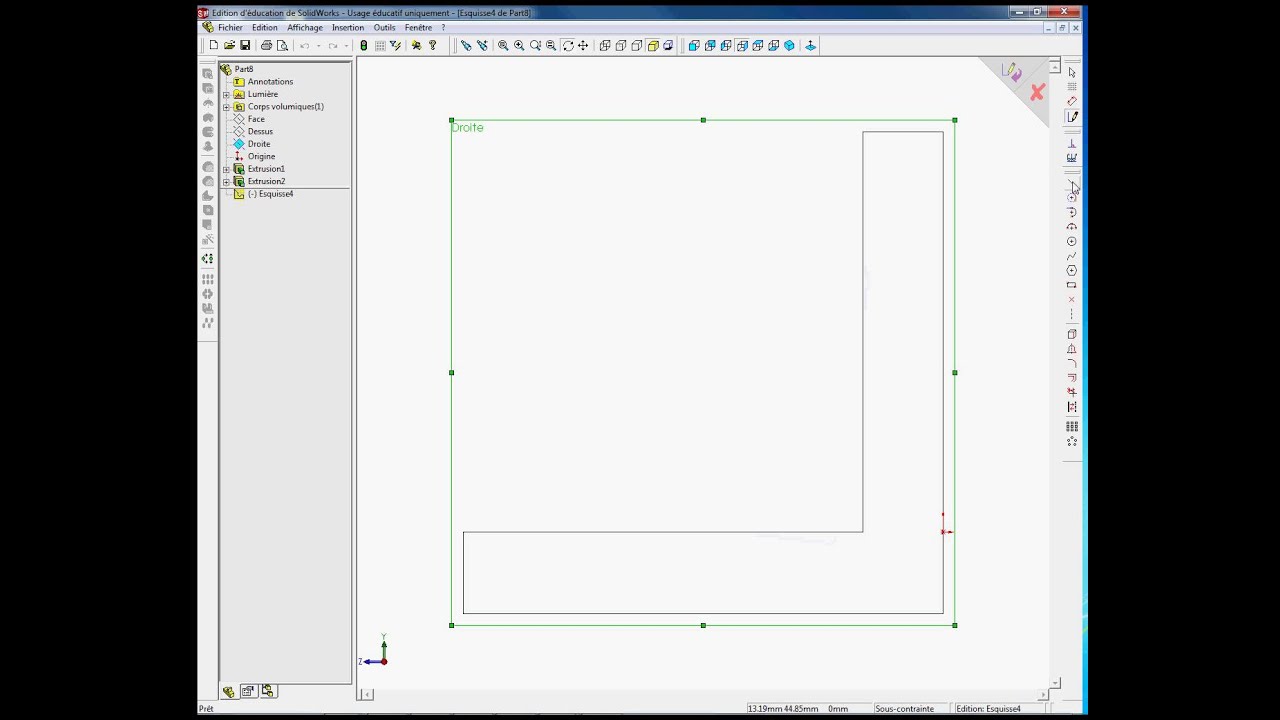Open the Fenêtre menu
The width and height of the screenshot is (1280, 720).
(418, 28)
